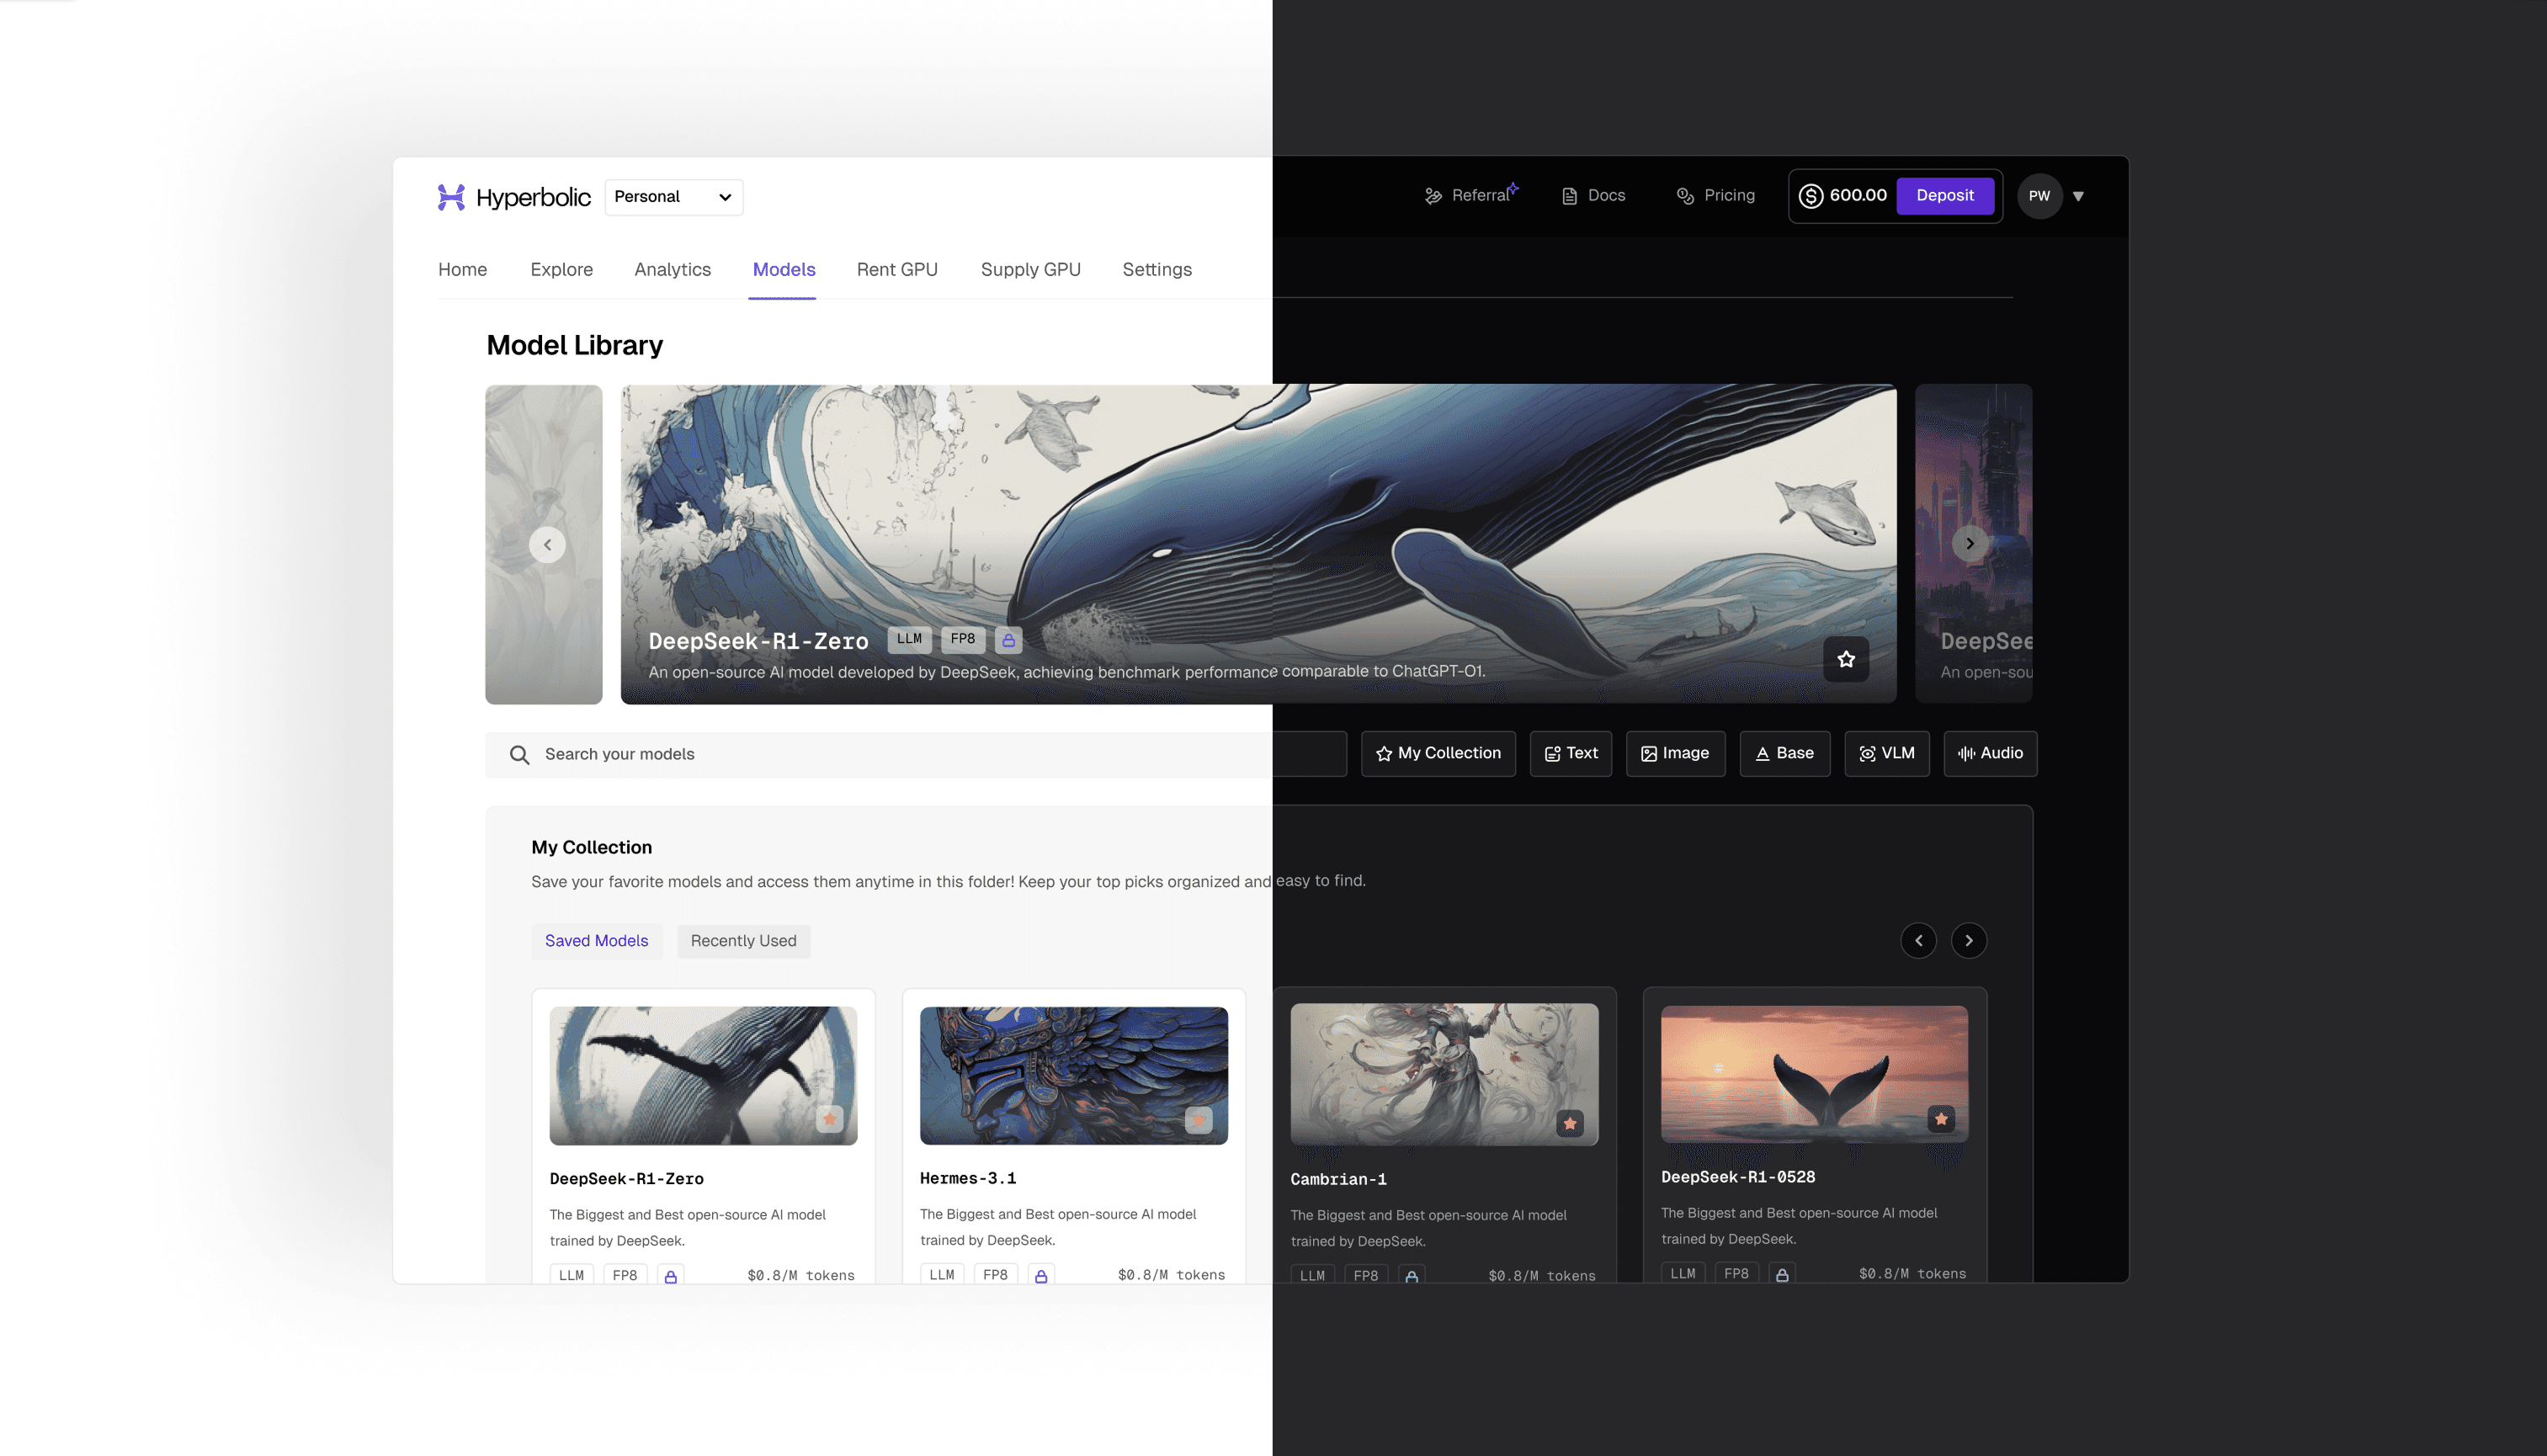The height and width of the screenshot is (1456, 2547).
Task: Advance to next banner slide
Action: (1970, 544)
